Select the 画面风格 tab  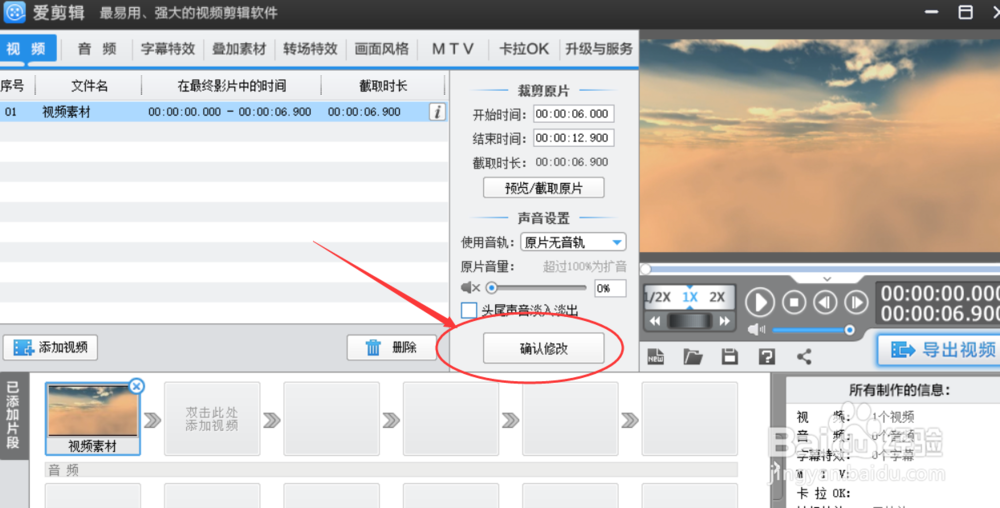click(x=381, y=49)
